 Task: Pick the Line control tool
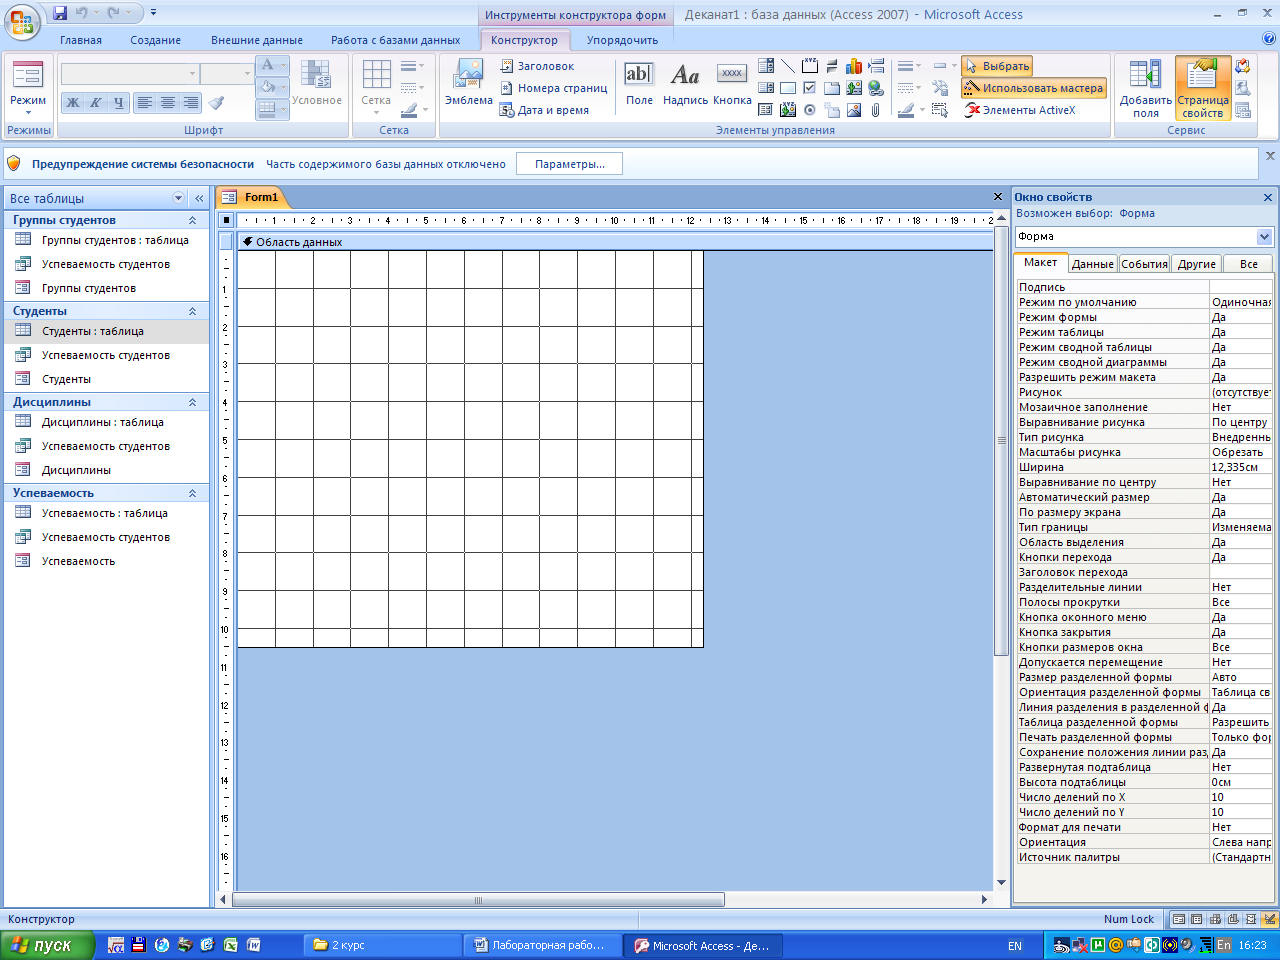click(x=788, y=66)
